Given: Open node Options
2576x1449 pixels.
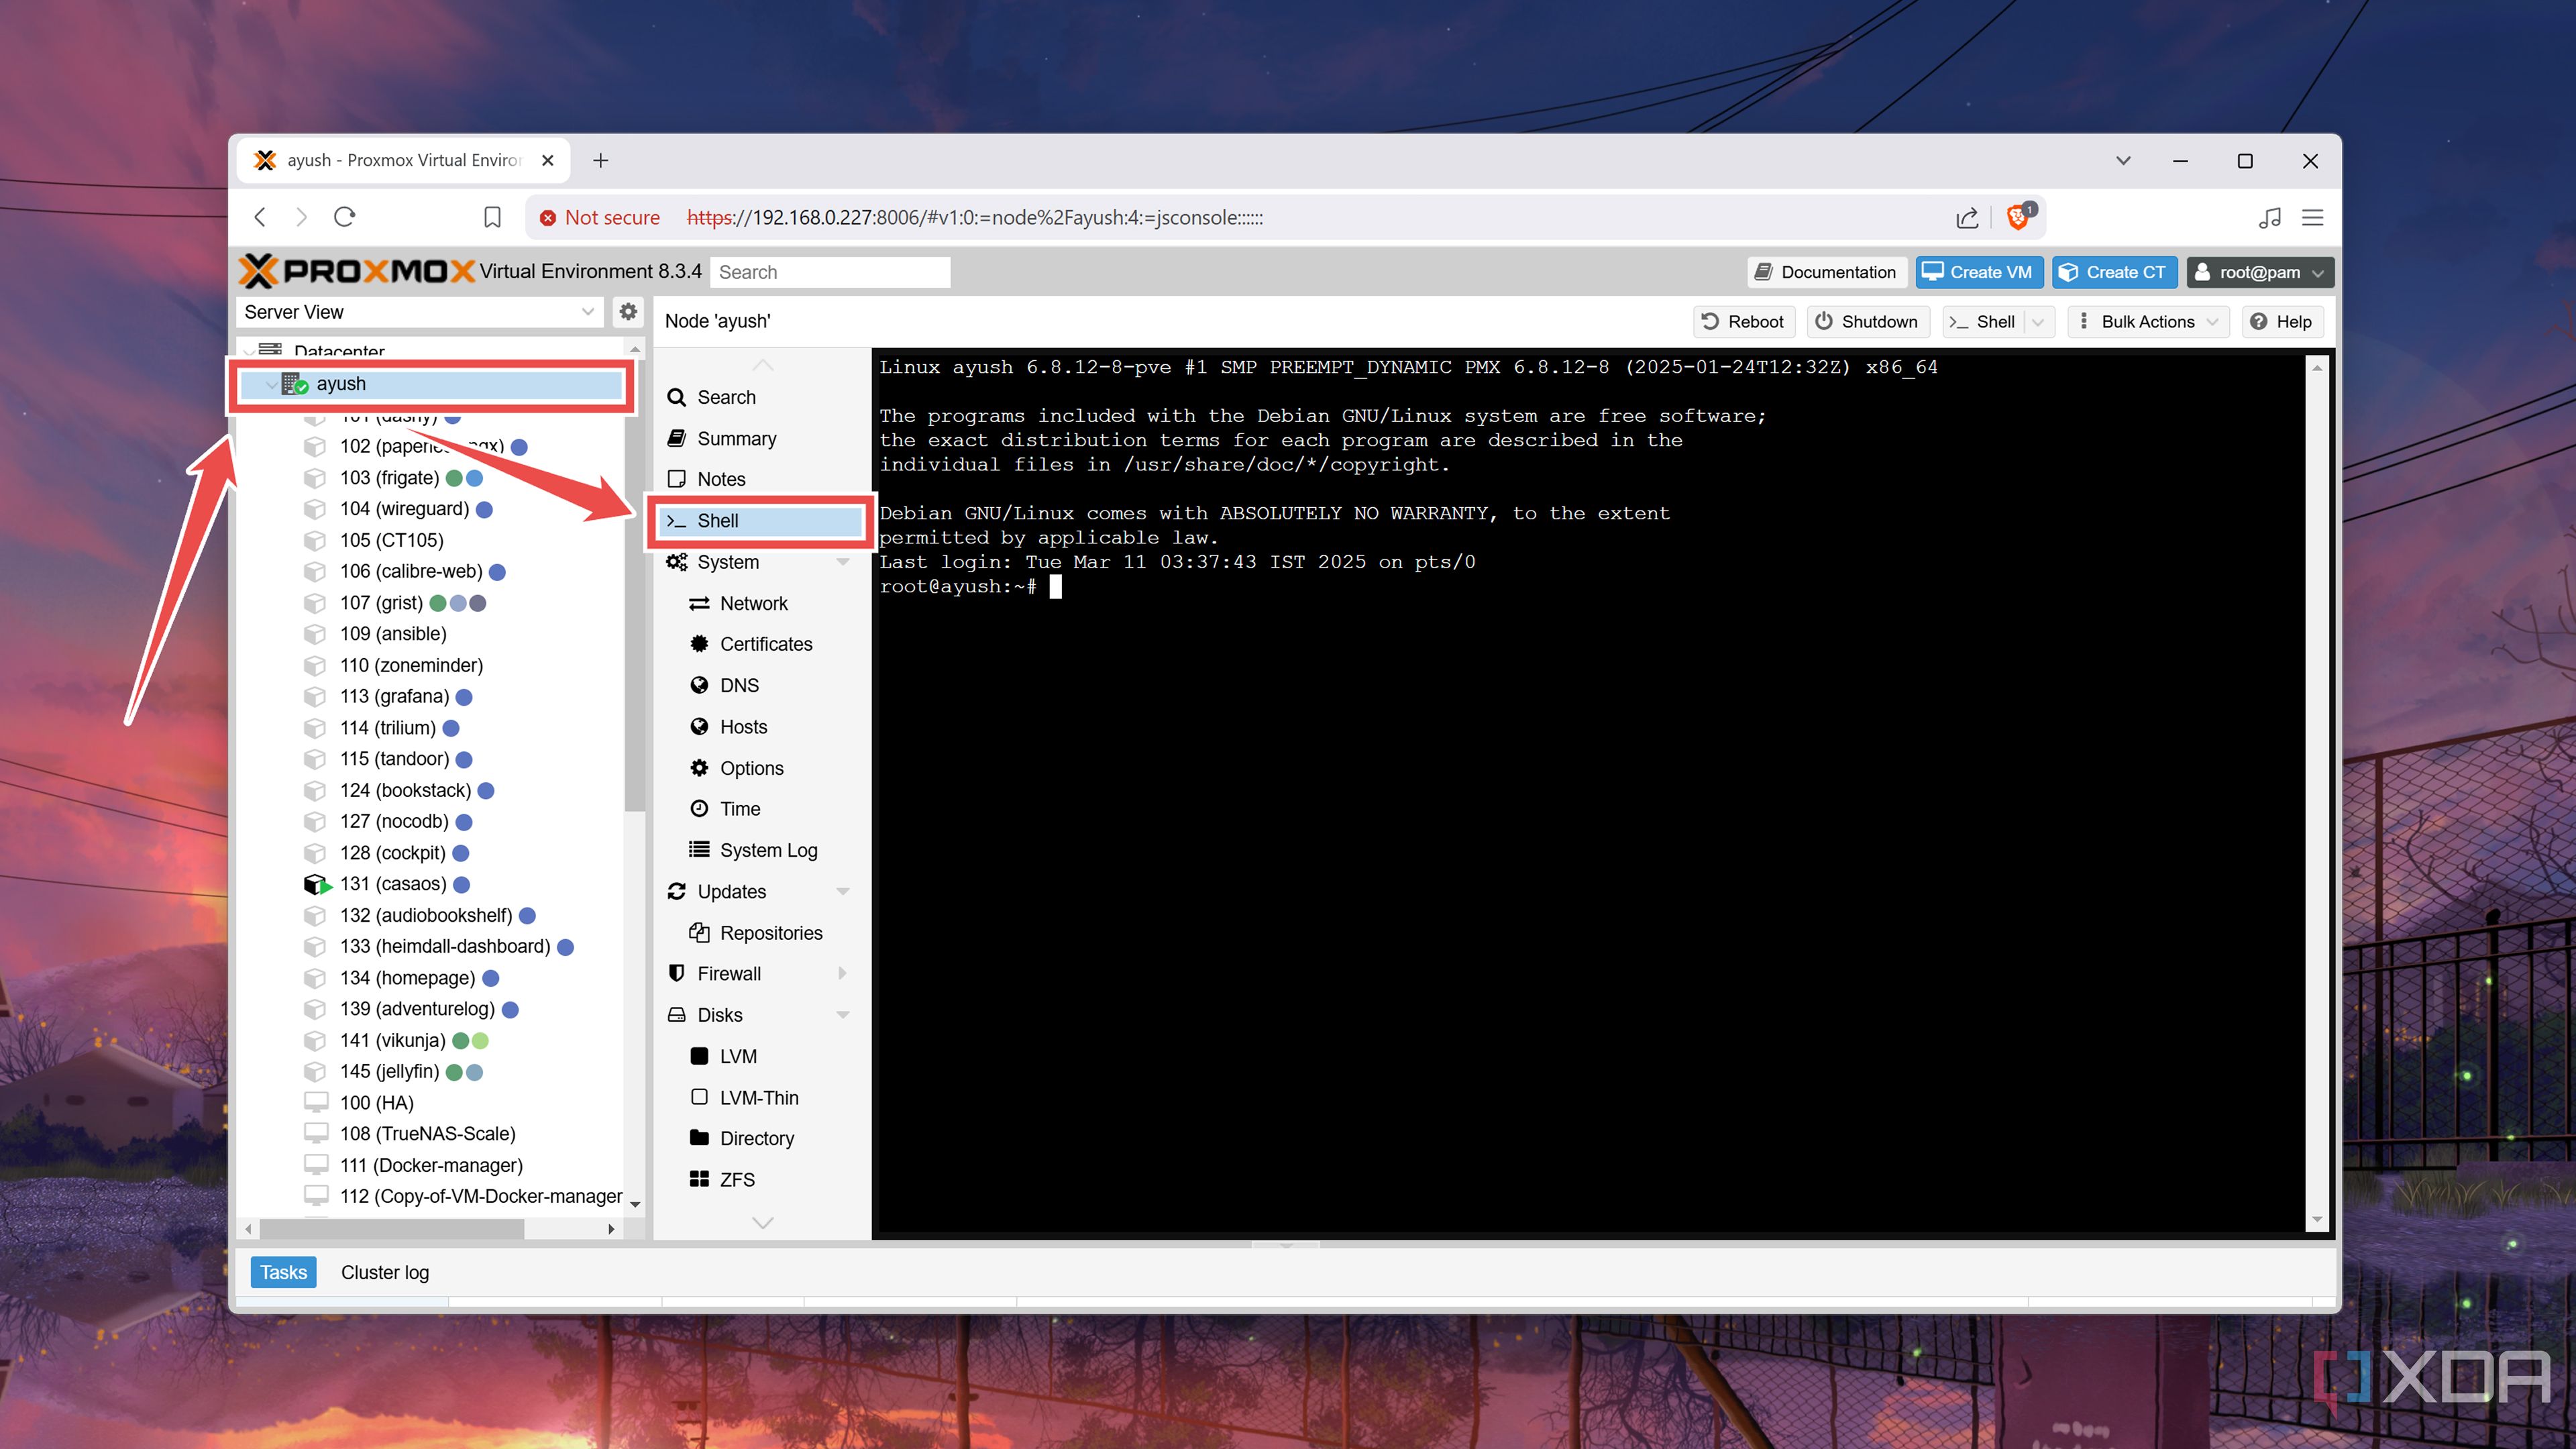Looking at the screenshot, I should [x=751, y=768].
